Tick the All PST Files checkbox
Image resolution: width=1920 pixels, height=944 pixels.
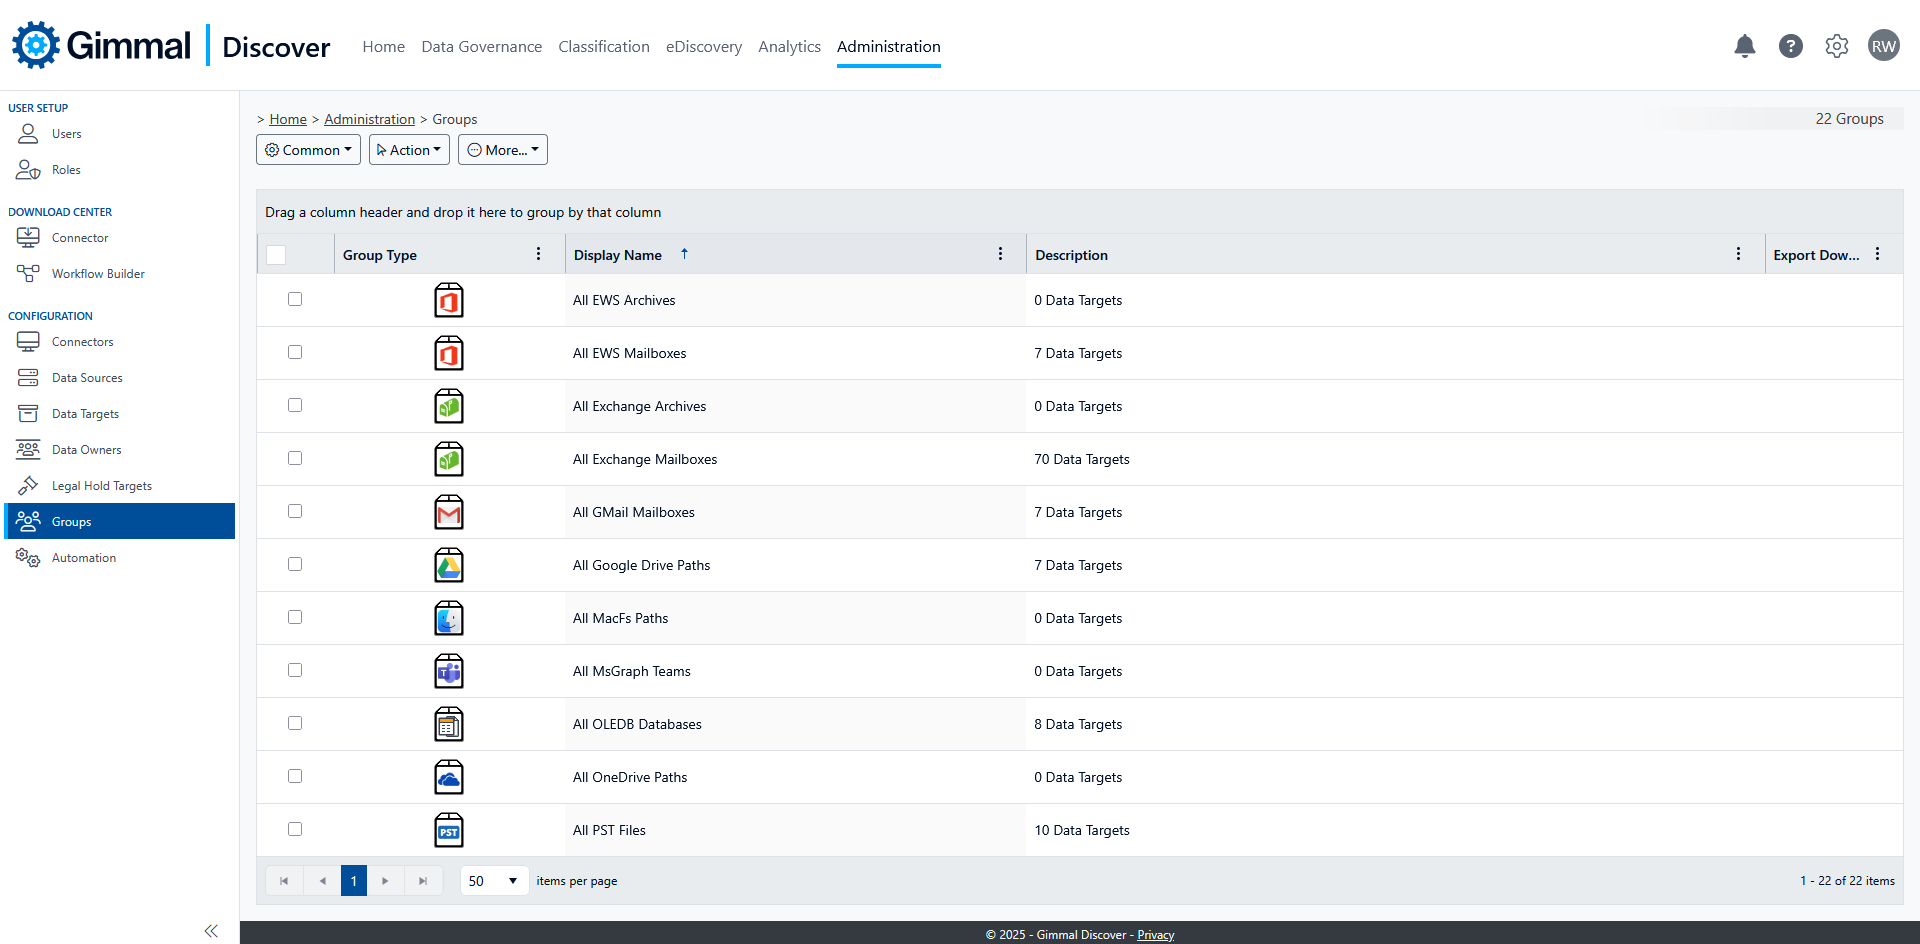point(294,829)
